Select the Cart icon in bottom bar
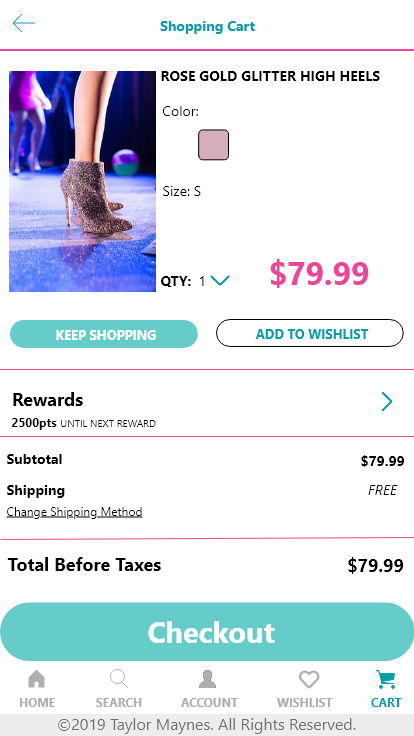Image resolution: width=414 pixels, height=736 pixels. pos(386,679)
